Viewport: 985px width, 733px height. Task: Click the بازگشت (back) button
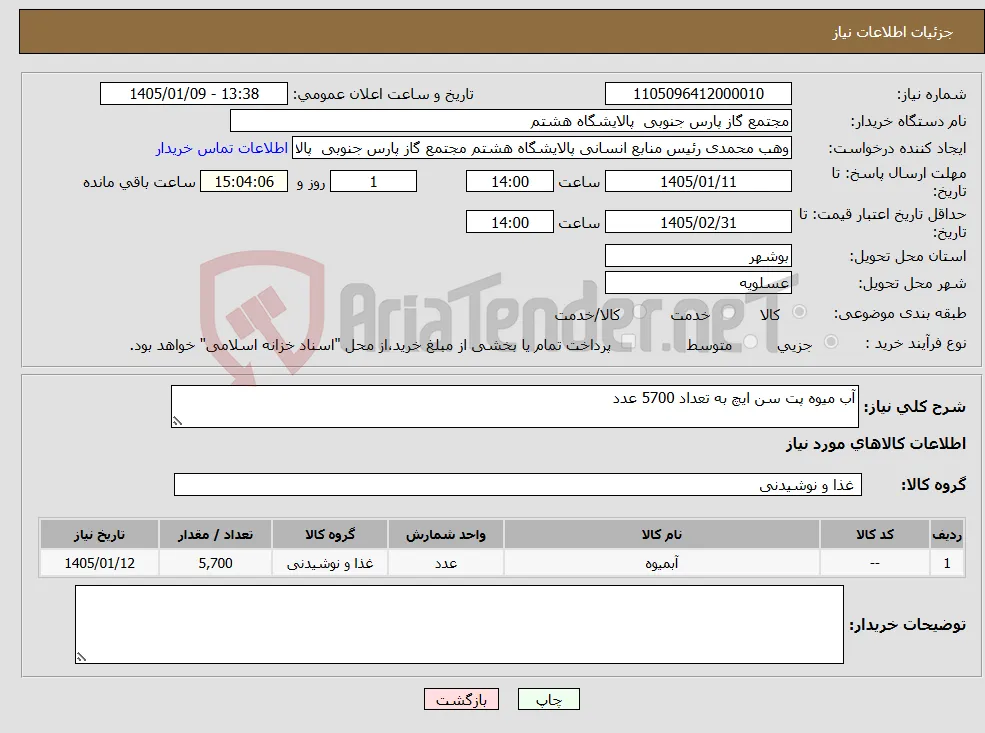pyautogui.click(x=461, y=699)
